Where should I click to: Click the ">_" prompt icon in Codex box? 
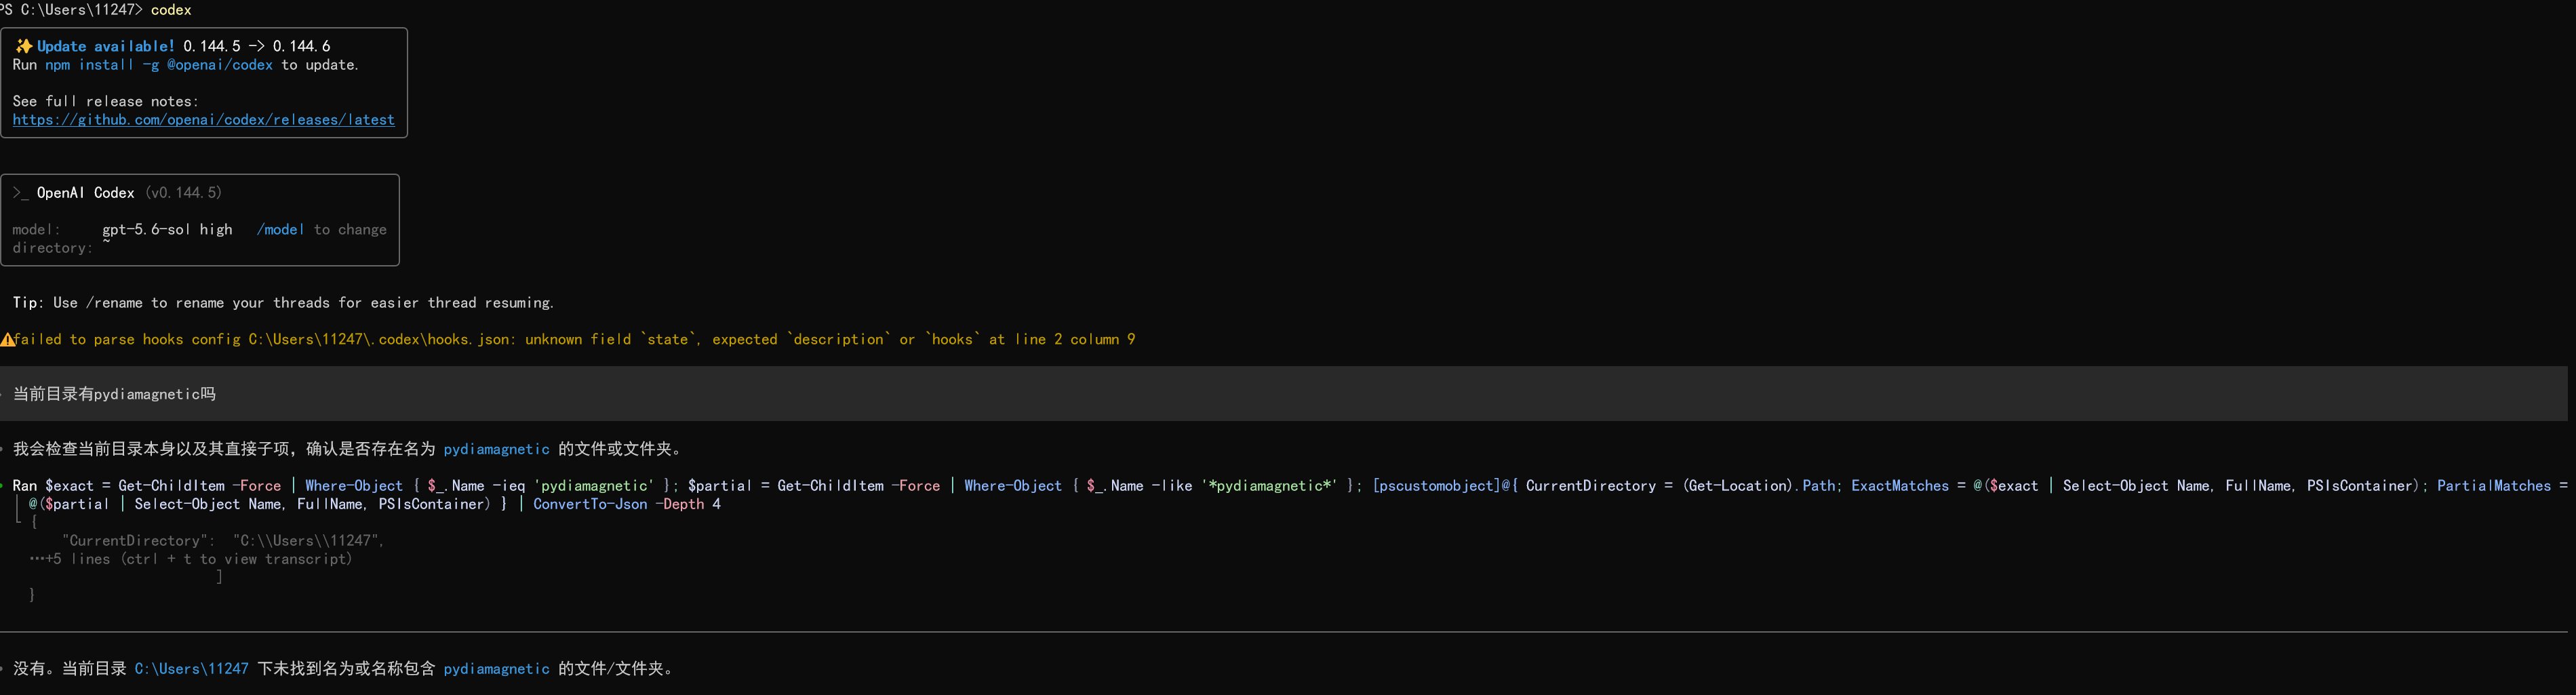(20, 193)
